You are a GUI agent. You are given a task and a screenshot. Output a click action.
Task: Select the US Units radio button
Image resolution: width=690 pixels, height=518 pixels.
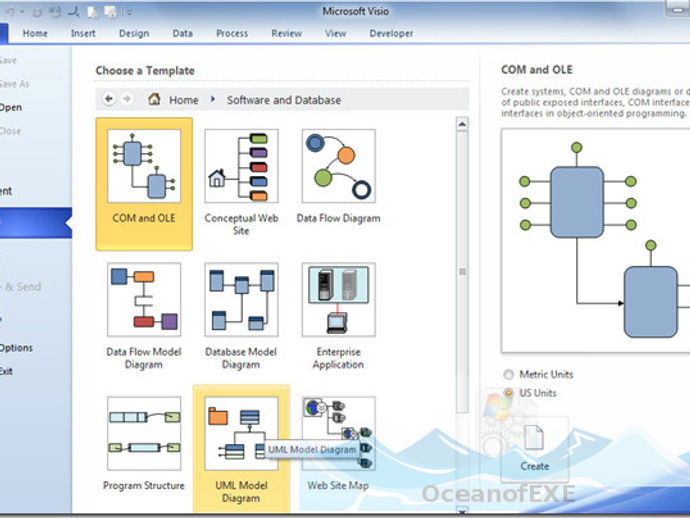[x=508, y=393]
